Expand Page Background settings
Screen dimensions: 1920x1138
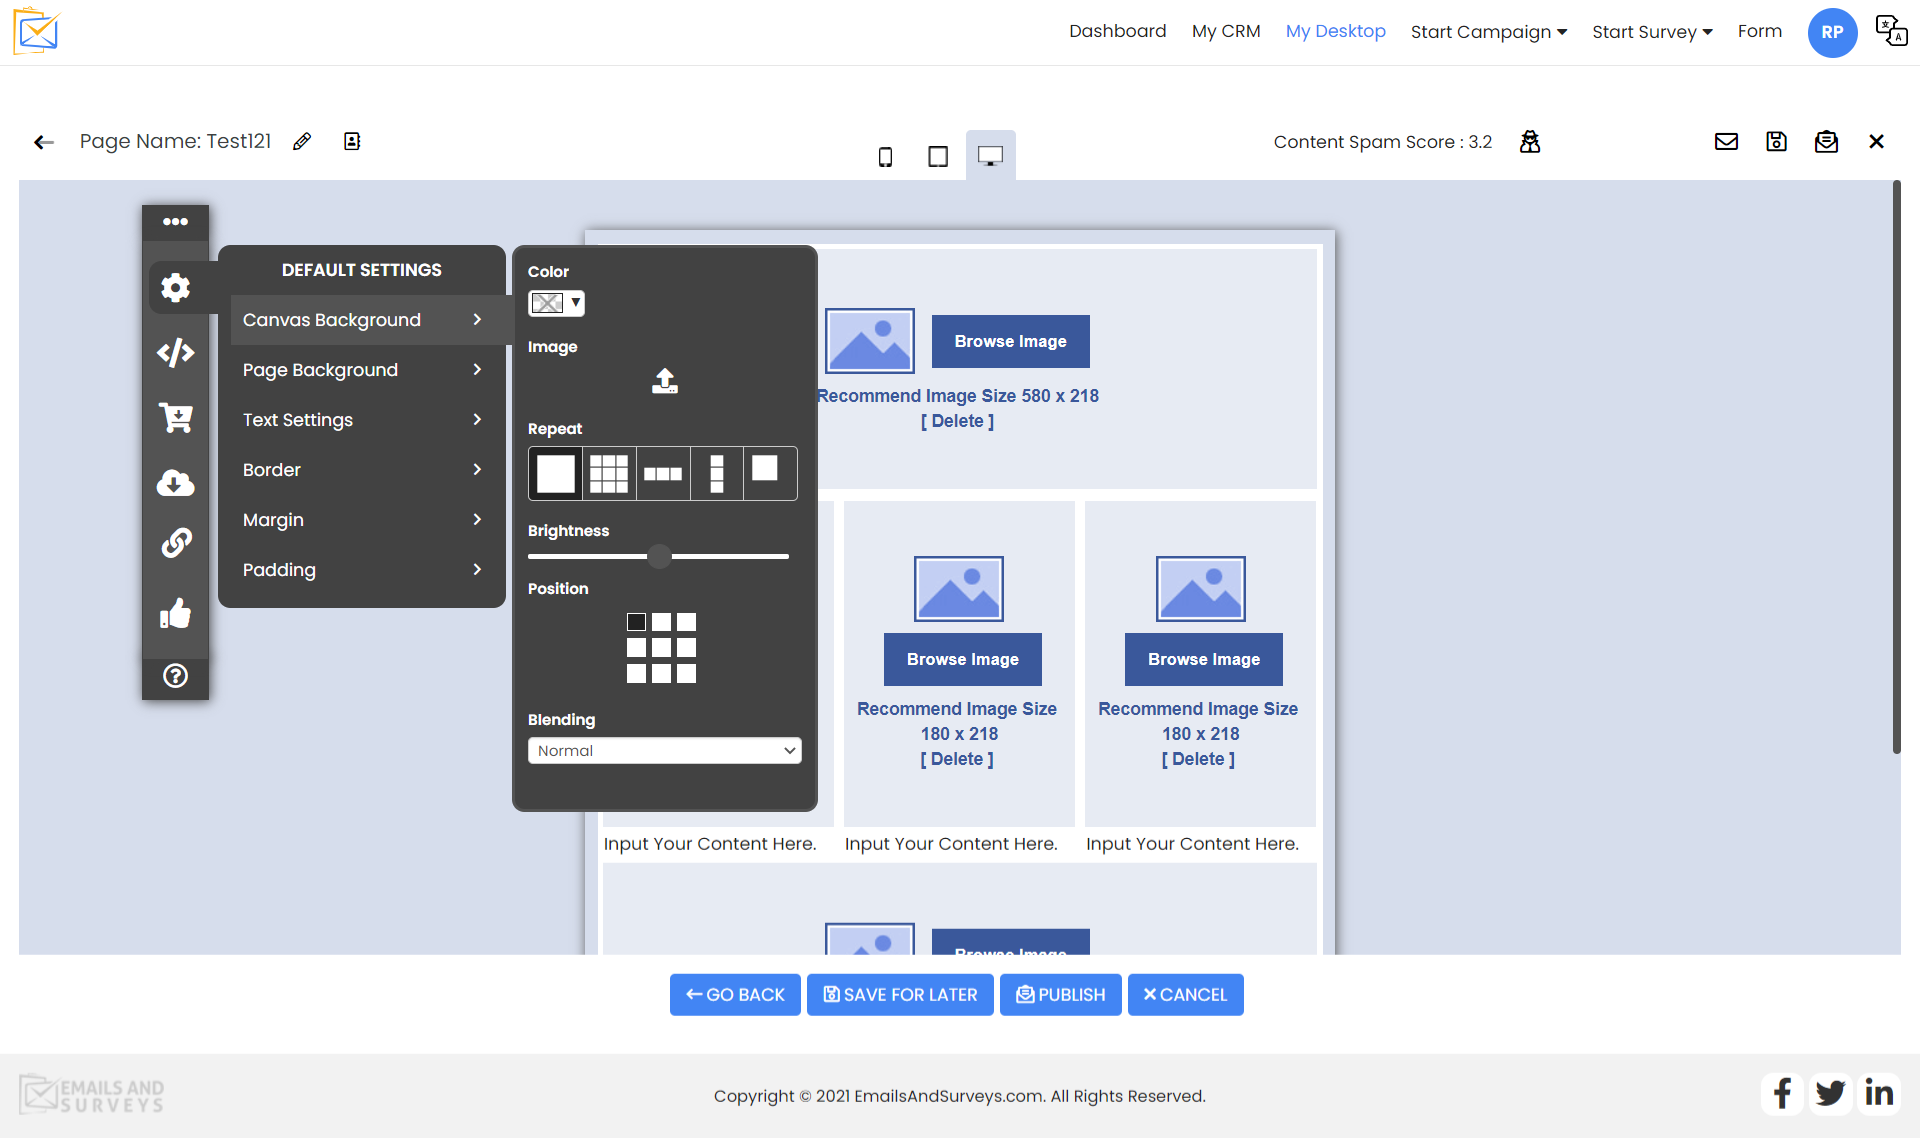[362, 370]
